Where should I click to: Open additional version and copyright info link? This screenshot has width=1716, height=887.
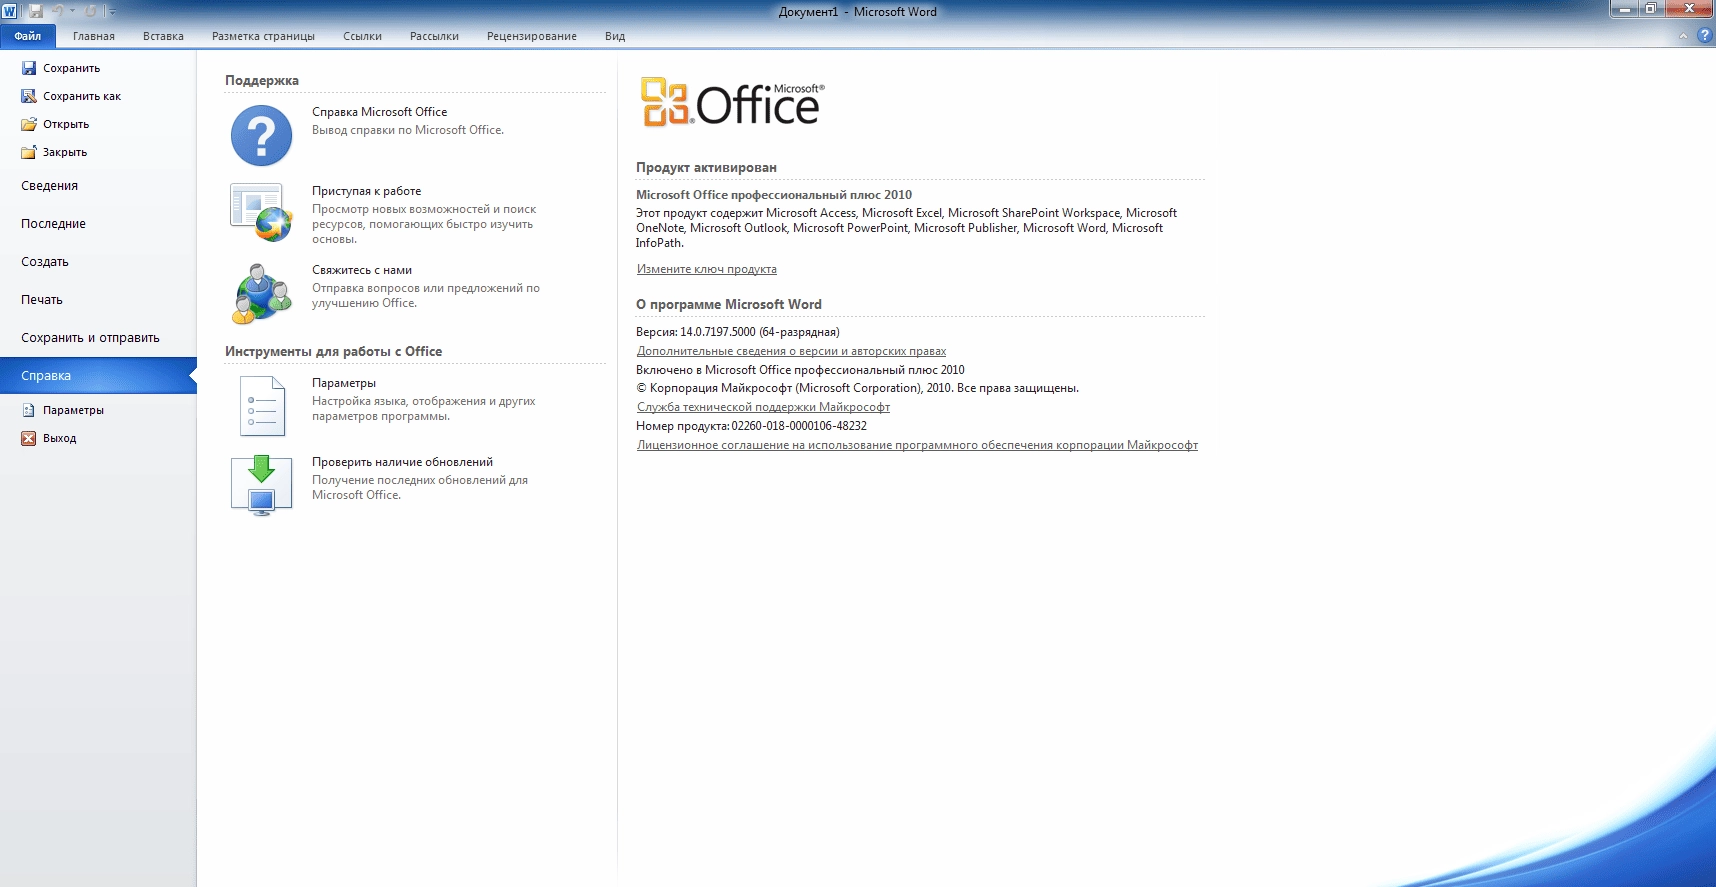(x=791, y=351)
